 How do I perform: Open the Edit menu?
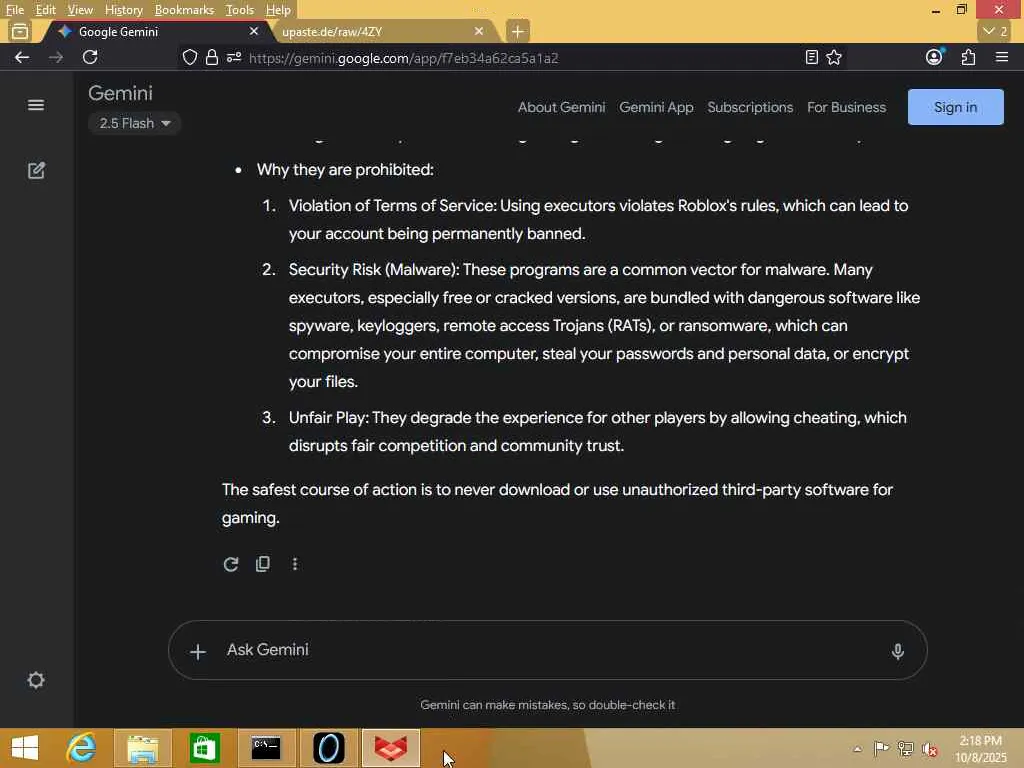click(x=46, y=10)
